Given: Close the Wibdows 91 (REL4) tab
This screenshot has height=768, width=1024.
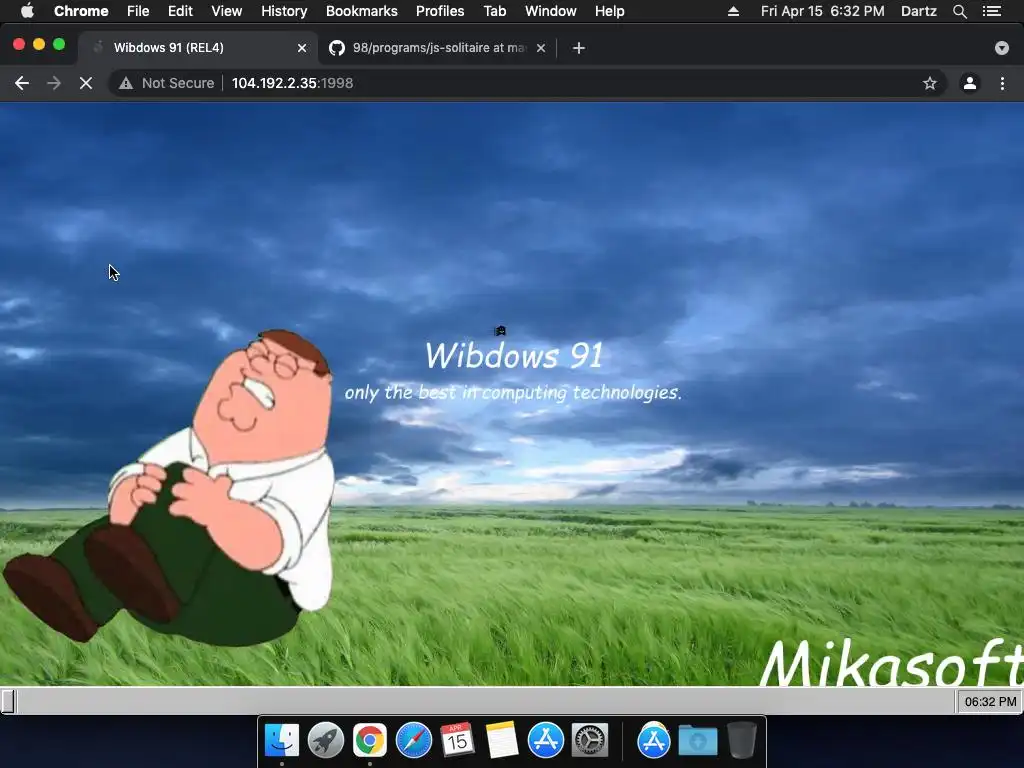Looking at the screenshot, I should 302,48.
